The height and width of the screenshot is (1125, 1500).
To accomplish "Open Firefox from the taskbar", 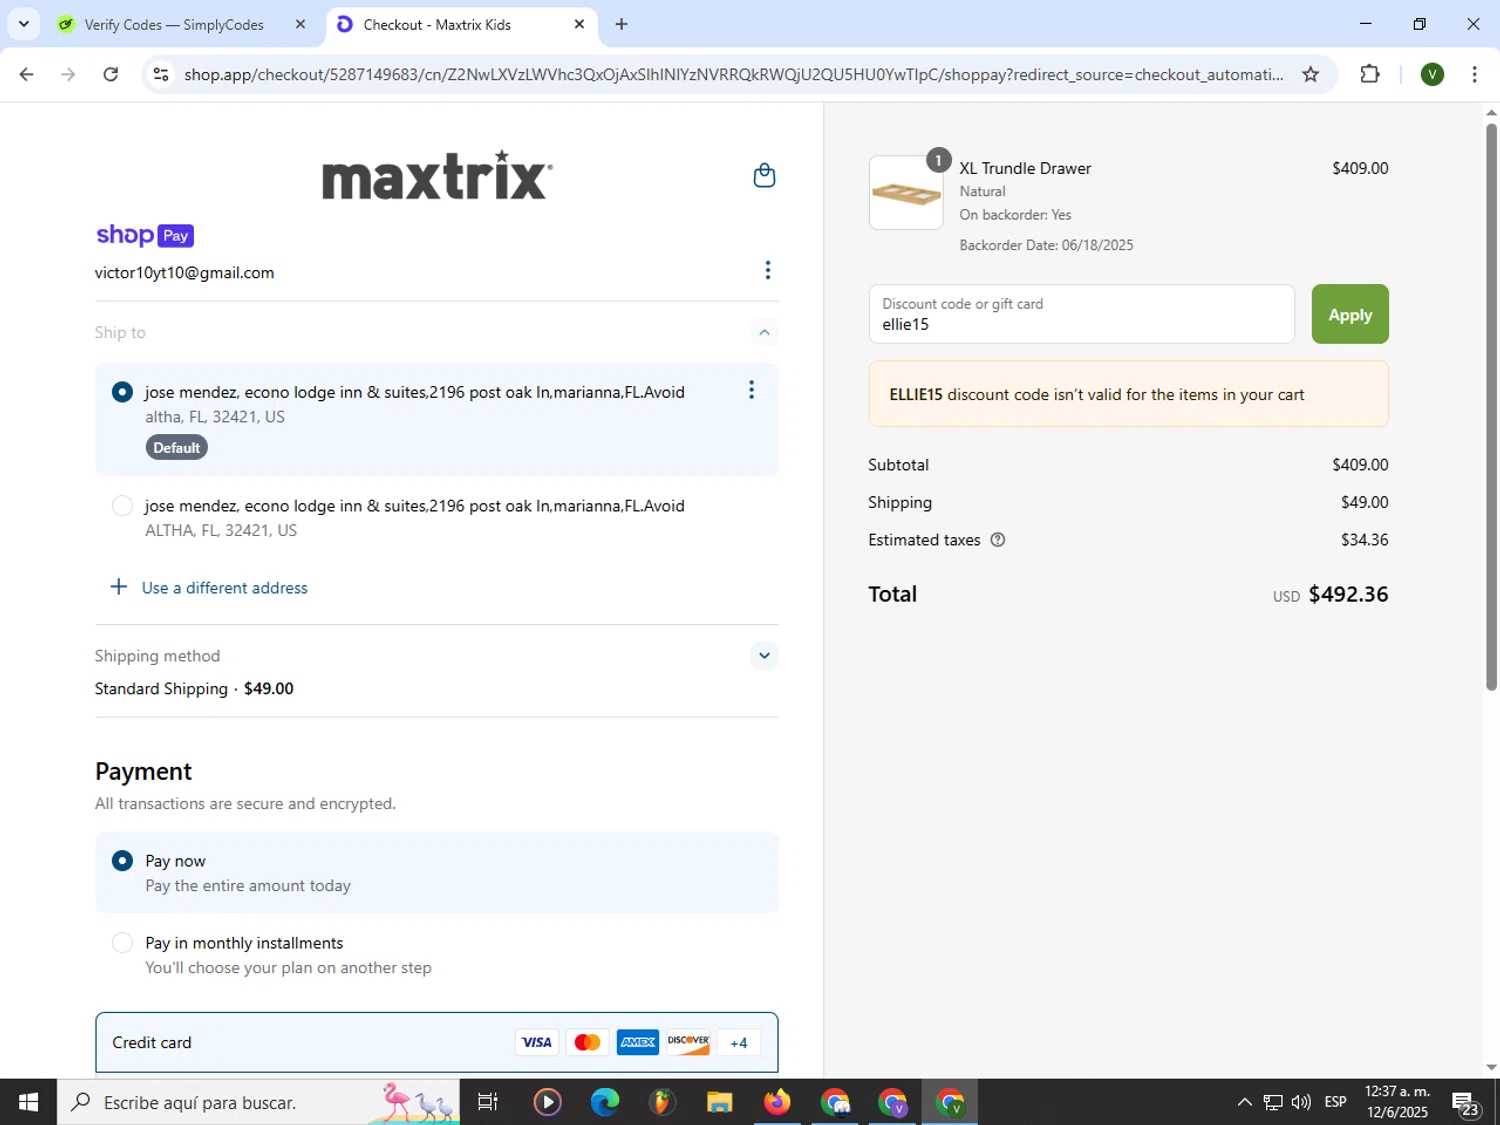I will 777,1102.
